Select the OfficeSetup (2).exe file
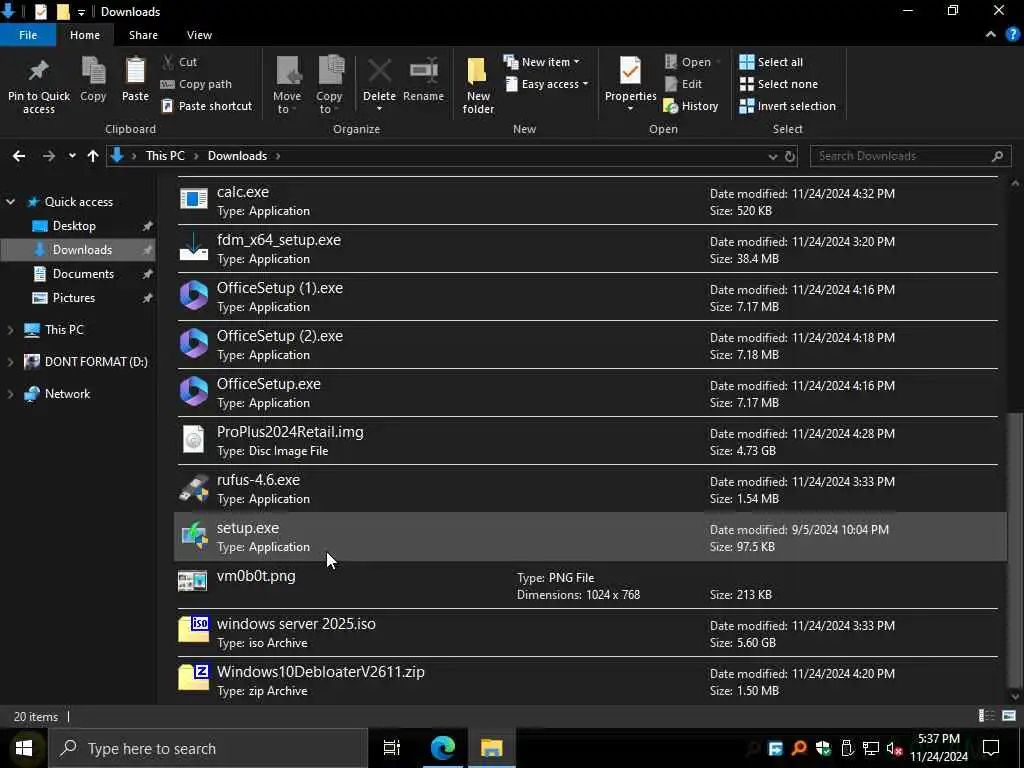 click(588, 345)
